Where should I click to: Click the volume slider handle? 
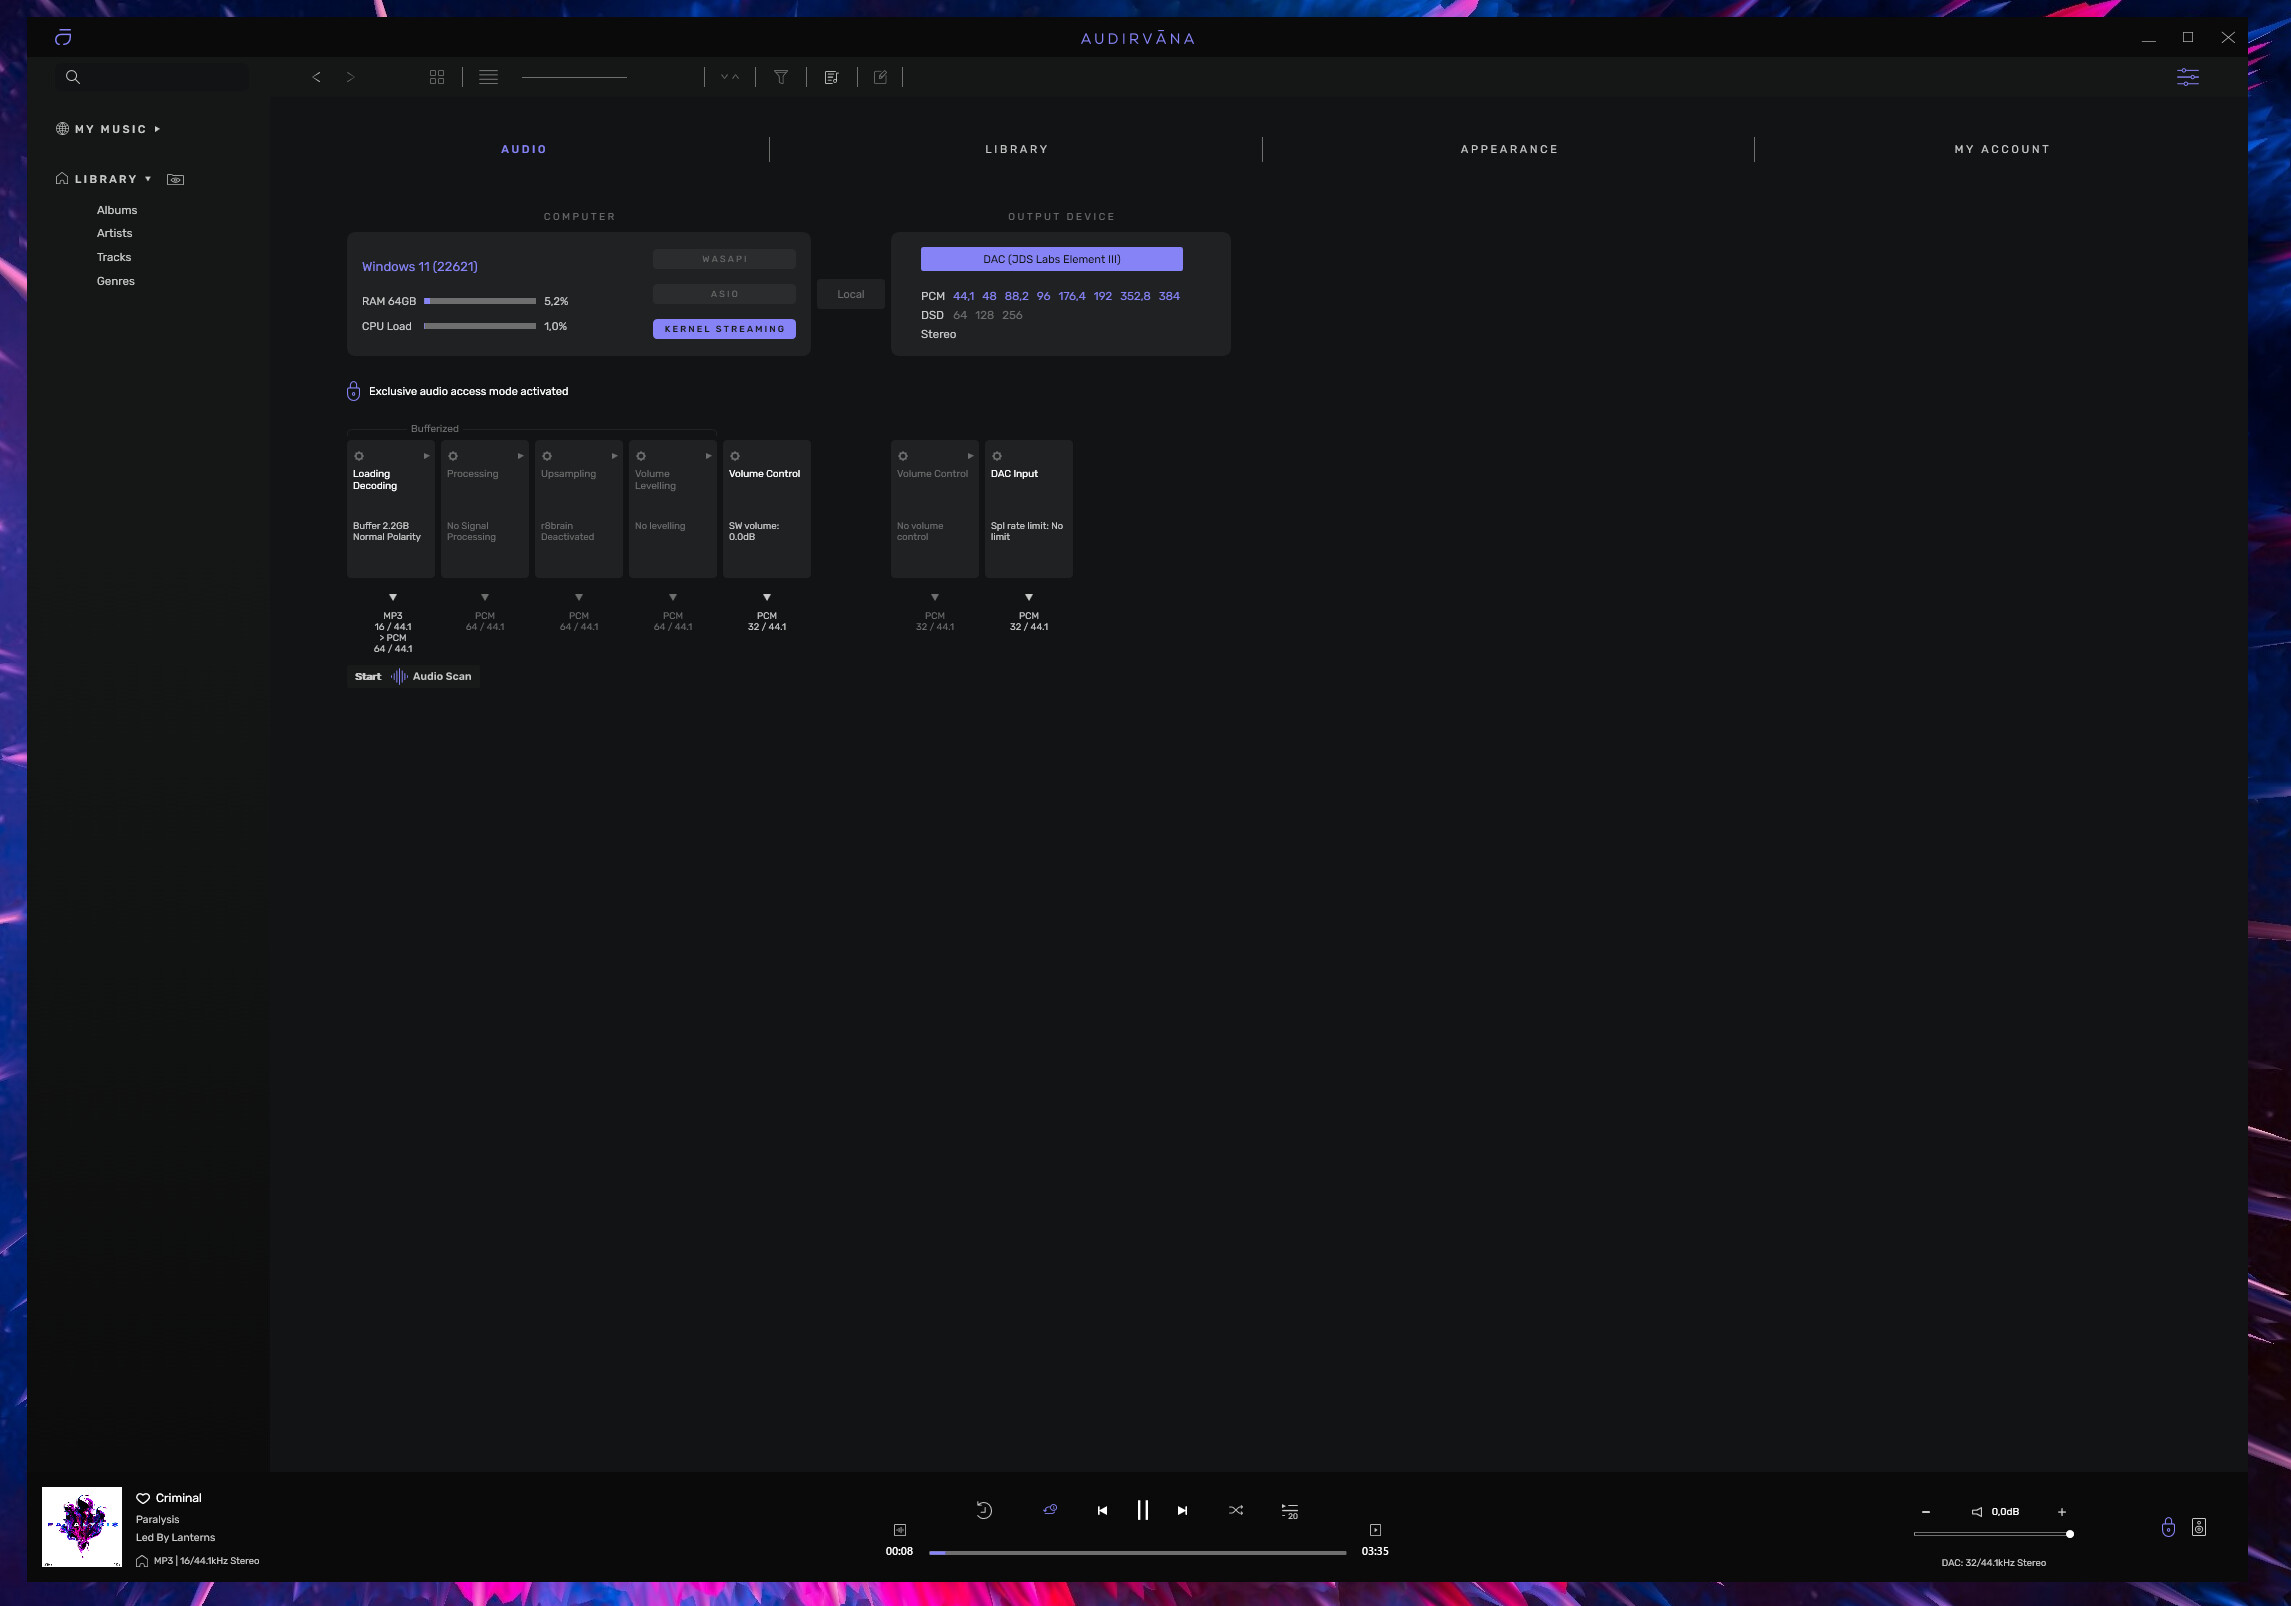(x=2070, y=1534)
